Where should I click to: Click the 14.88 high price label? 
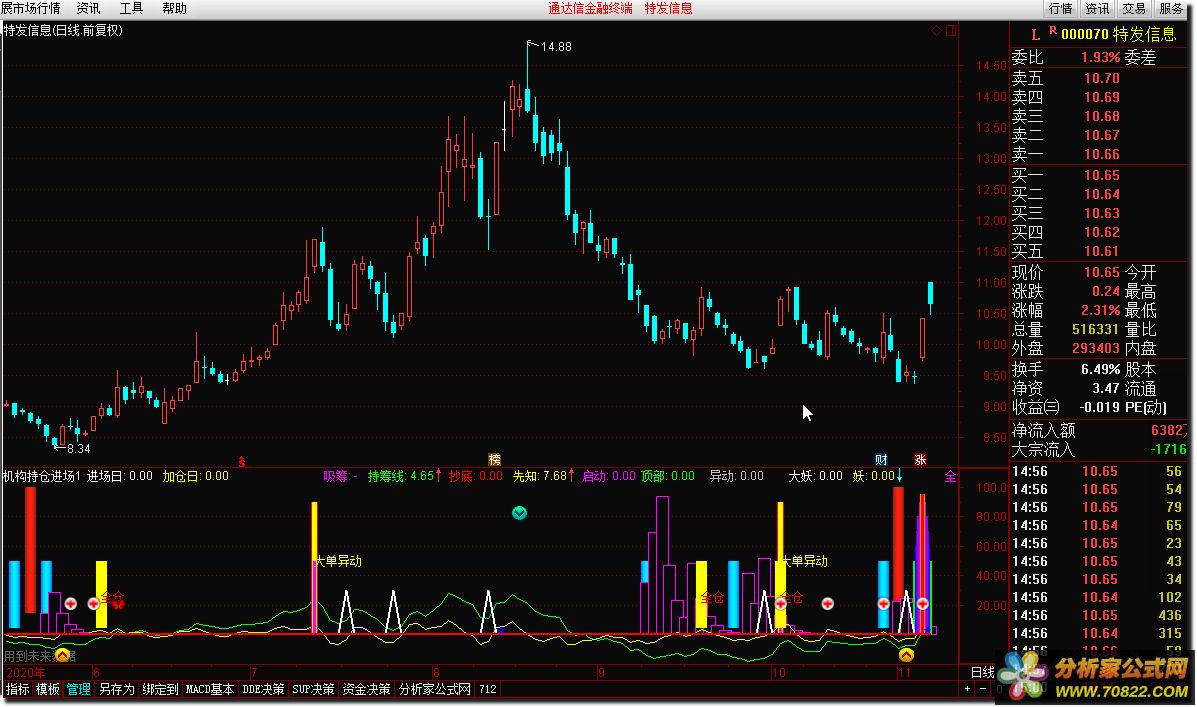[556, 47]
